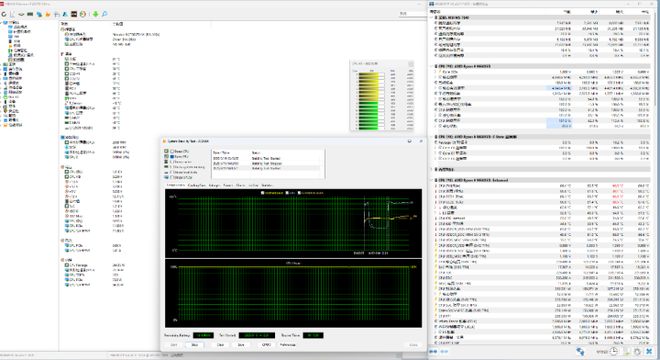Click the black monitor icon in AIDA64 toolbar

tap(74, 14)
